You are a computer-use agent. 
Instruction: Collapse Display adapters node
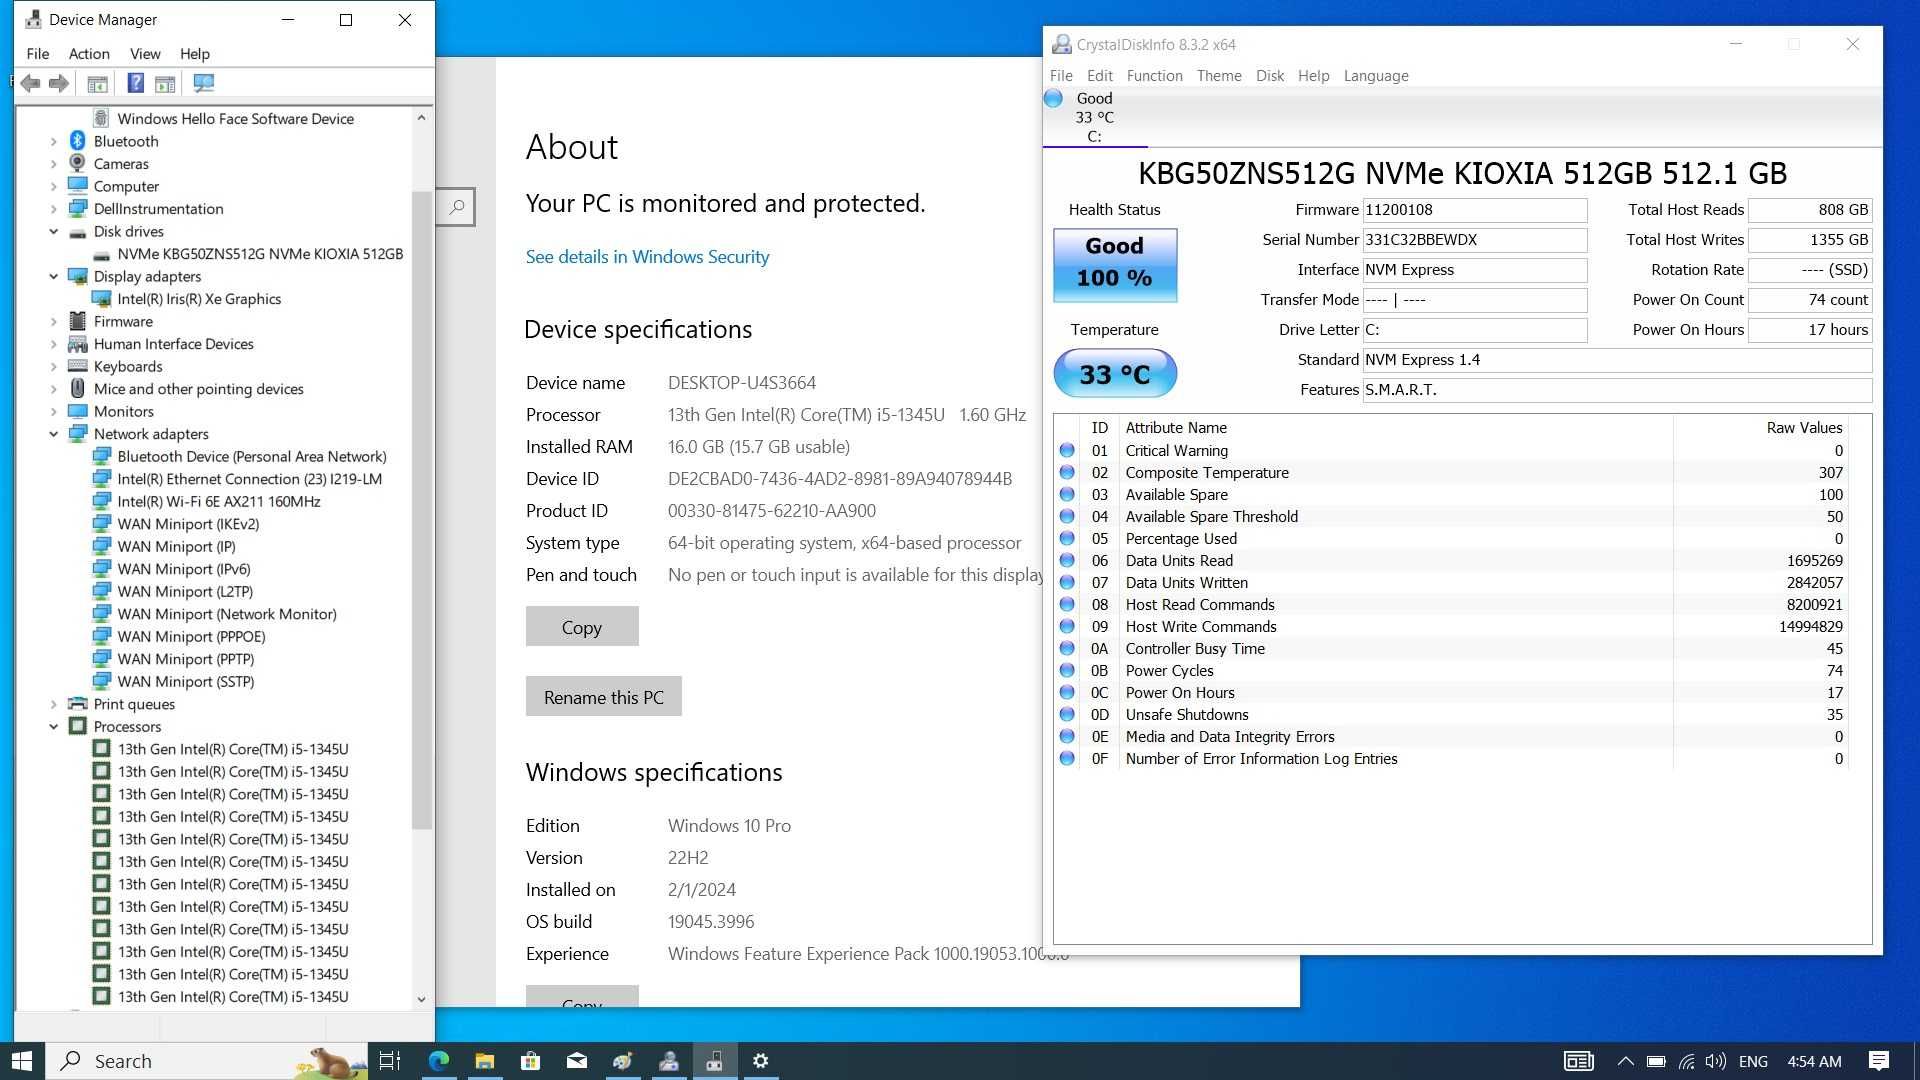pyautogui.click(x=54, y=277)
